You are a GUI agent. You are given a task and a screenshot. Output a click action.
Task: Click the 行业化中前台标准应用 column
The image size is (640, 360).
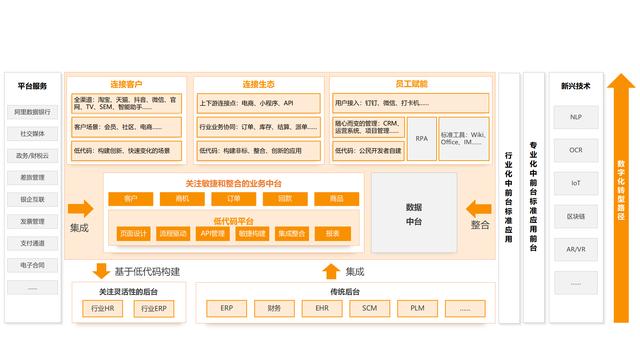coord(509,198)
